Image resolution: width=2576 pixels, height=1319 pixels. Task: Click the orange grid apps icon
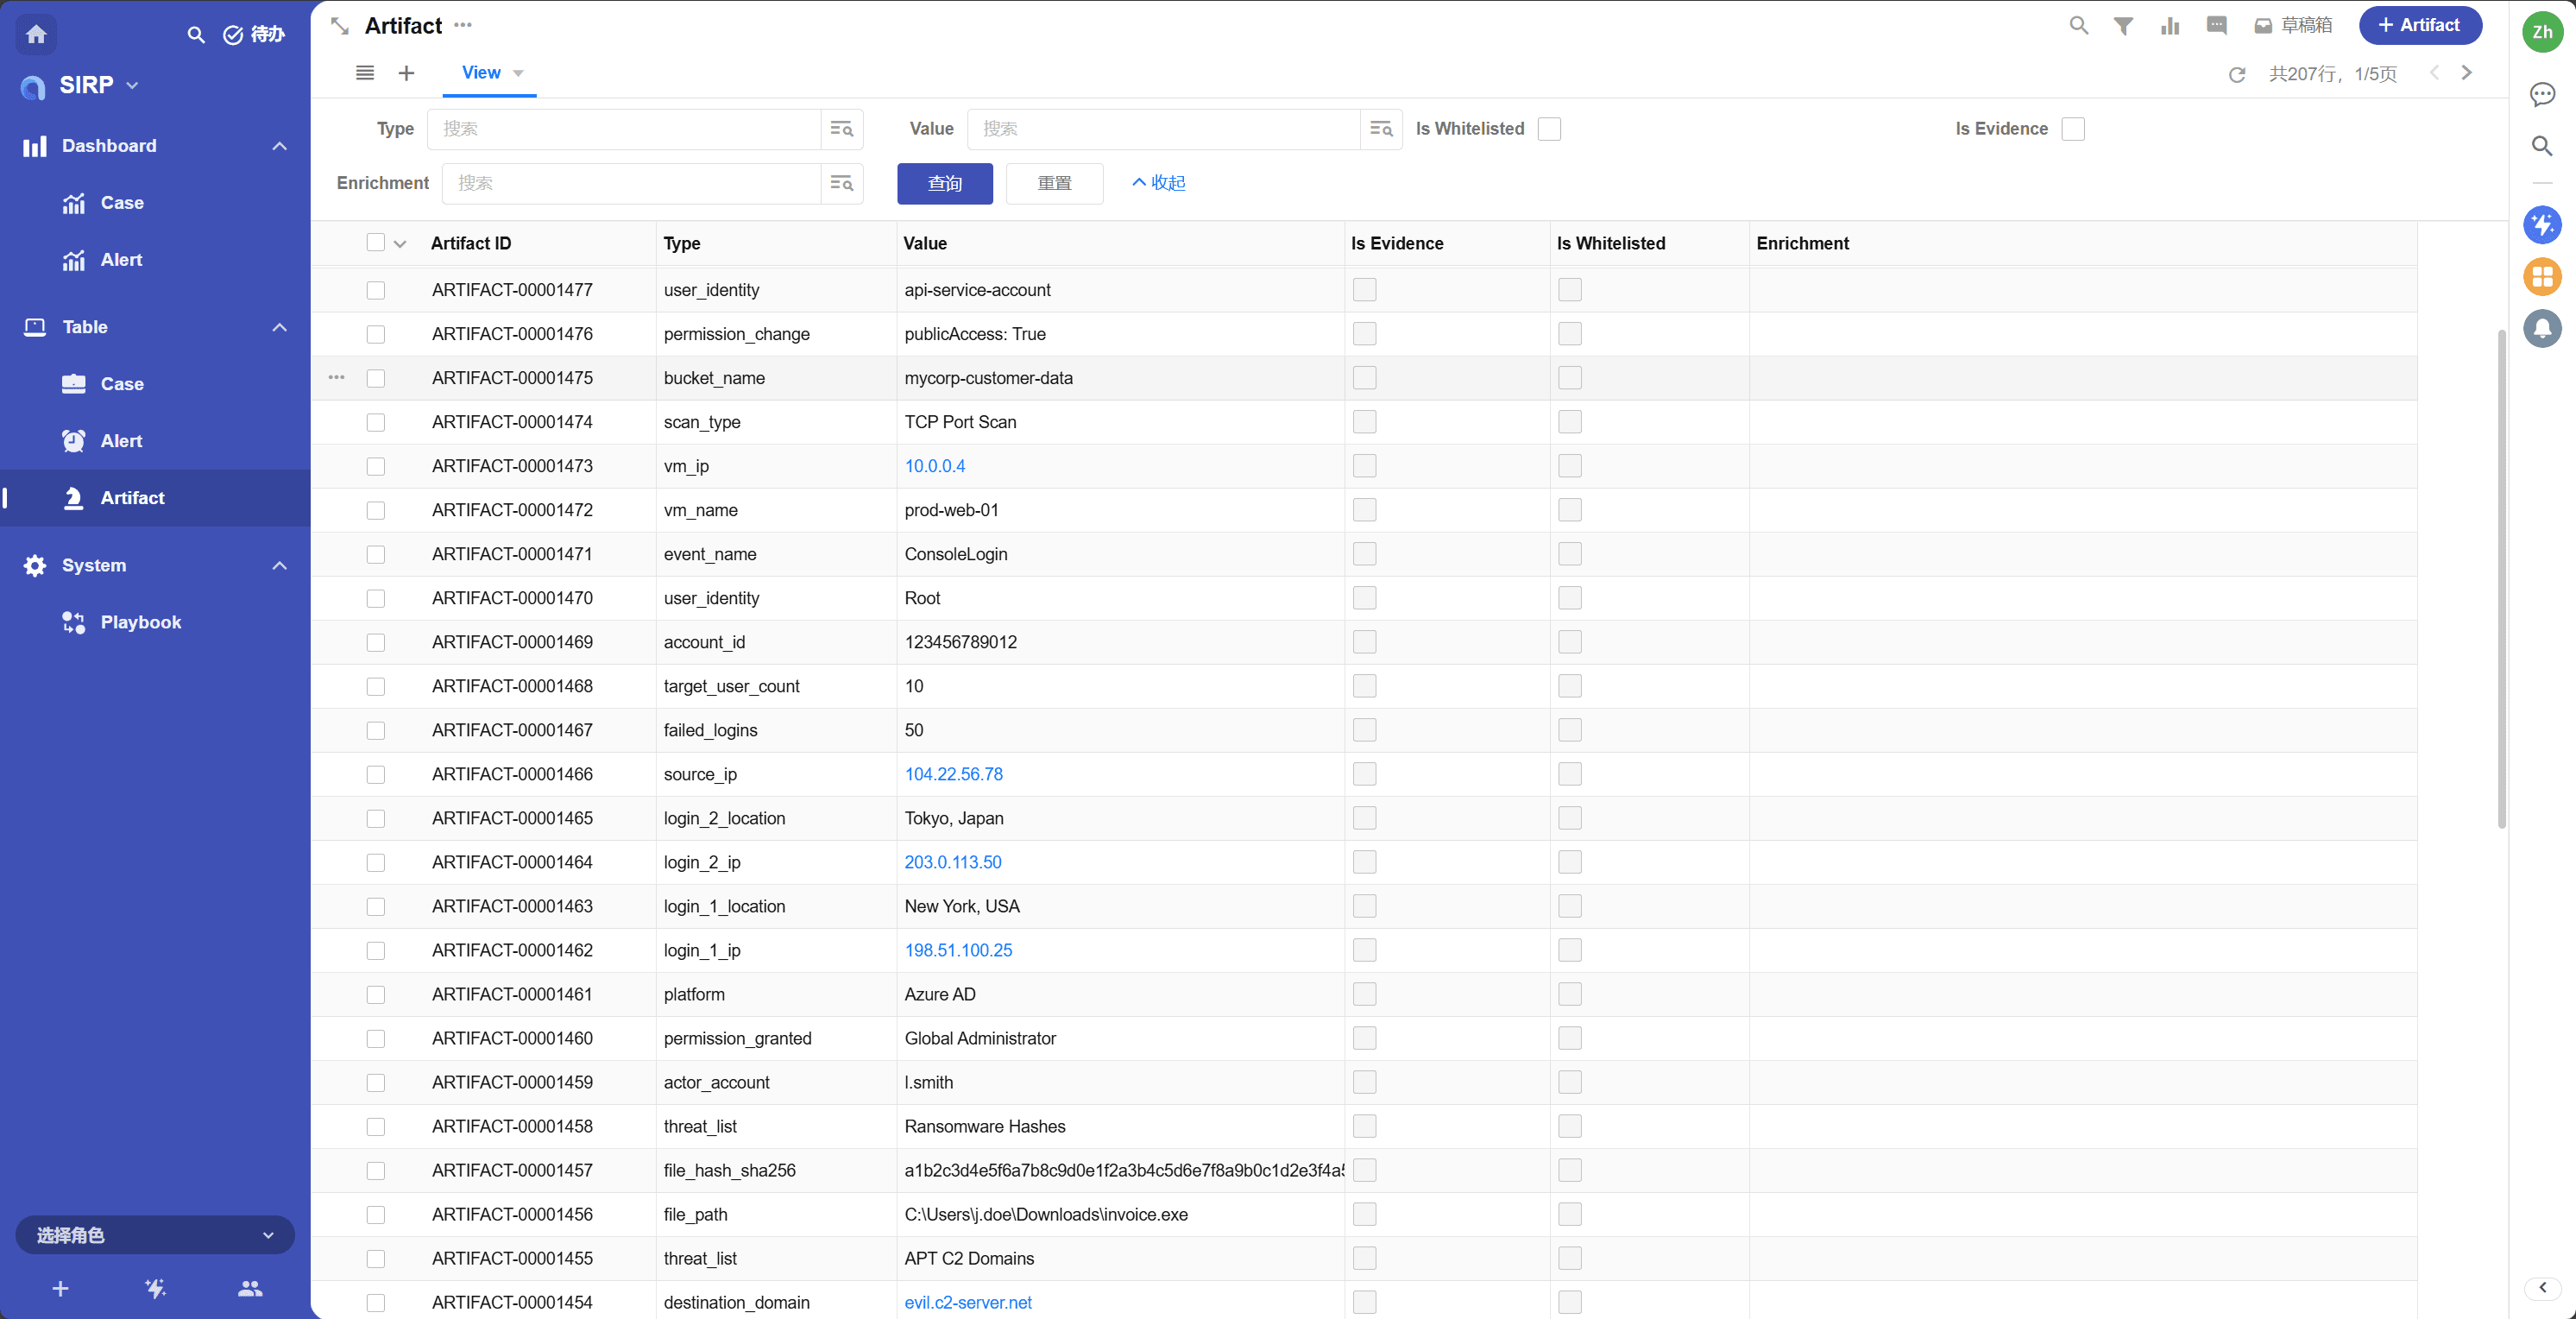click(2542, 277)
